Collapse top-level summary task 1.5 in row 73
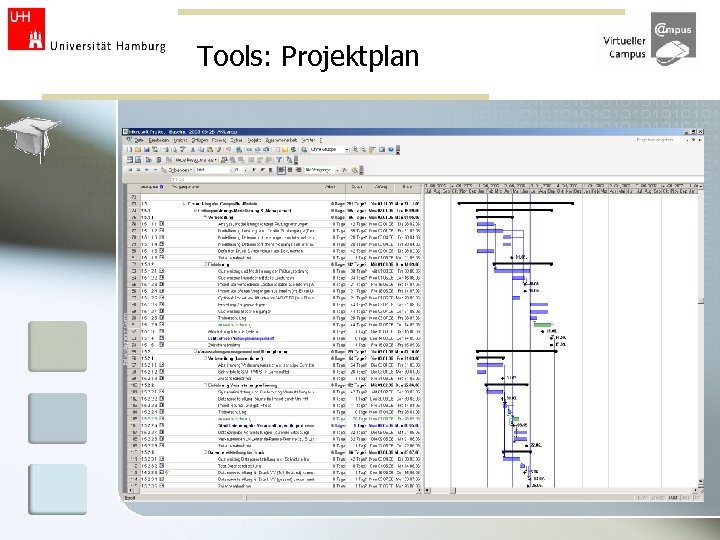 [x=185, y=203]
